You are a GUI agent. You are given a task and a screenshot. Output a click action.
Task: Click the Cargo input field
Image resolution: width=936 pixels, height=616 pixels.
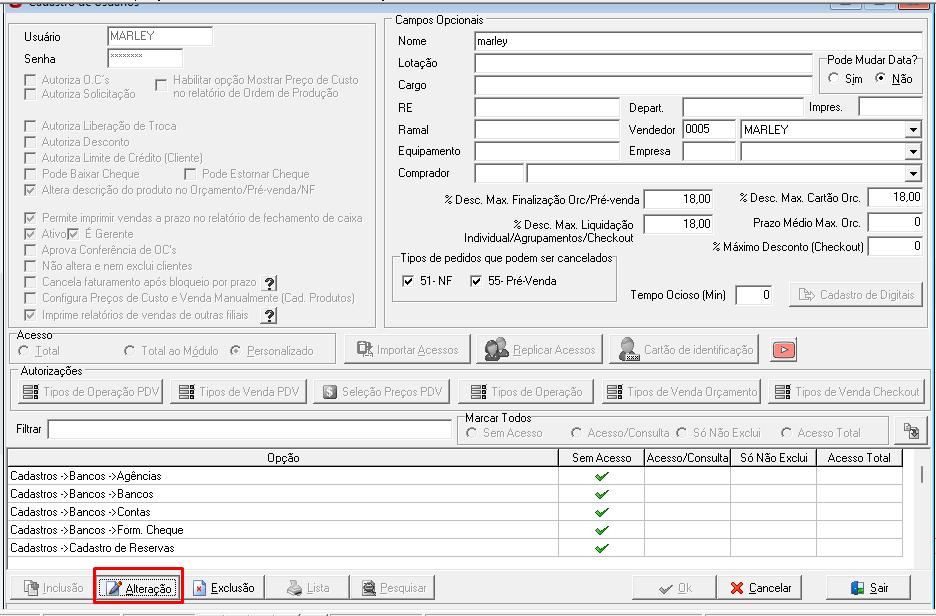644,85
